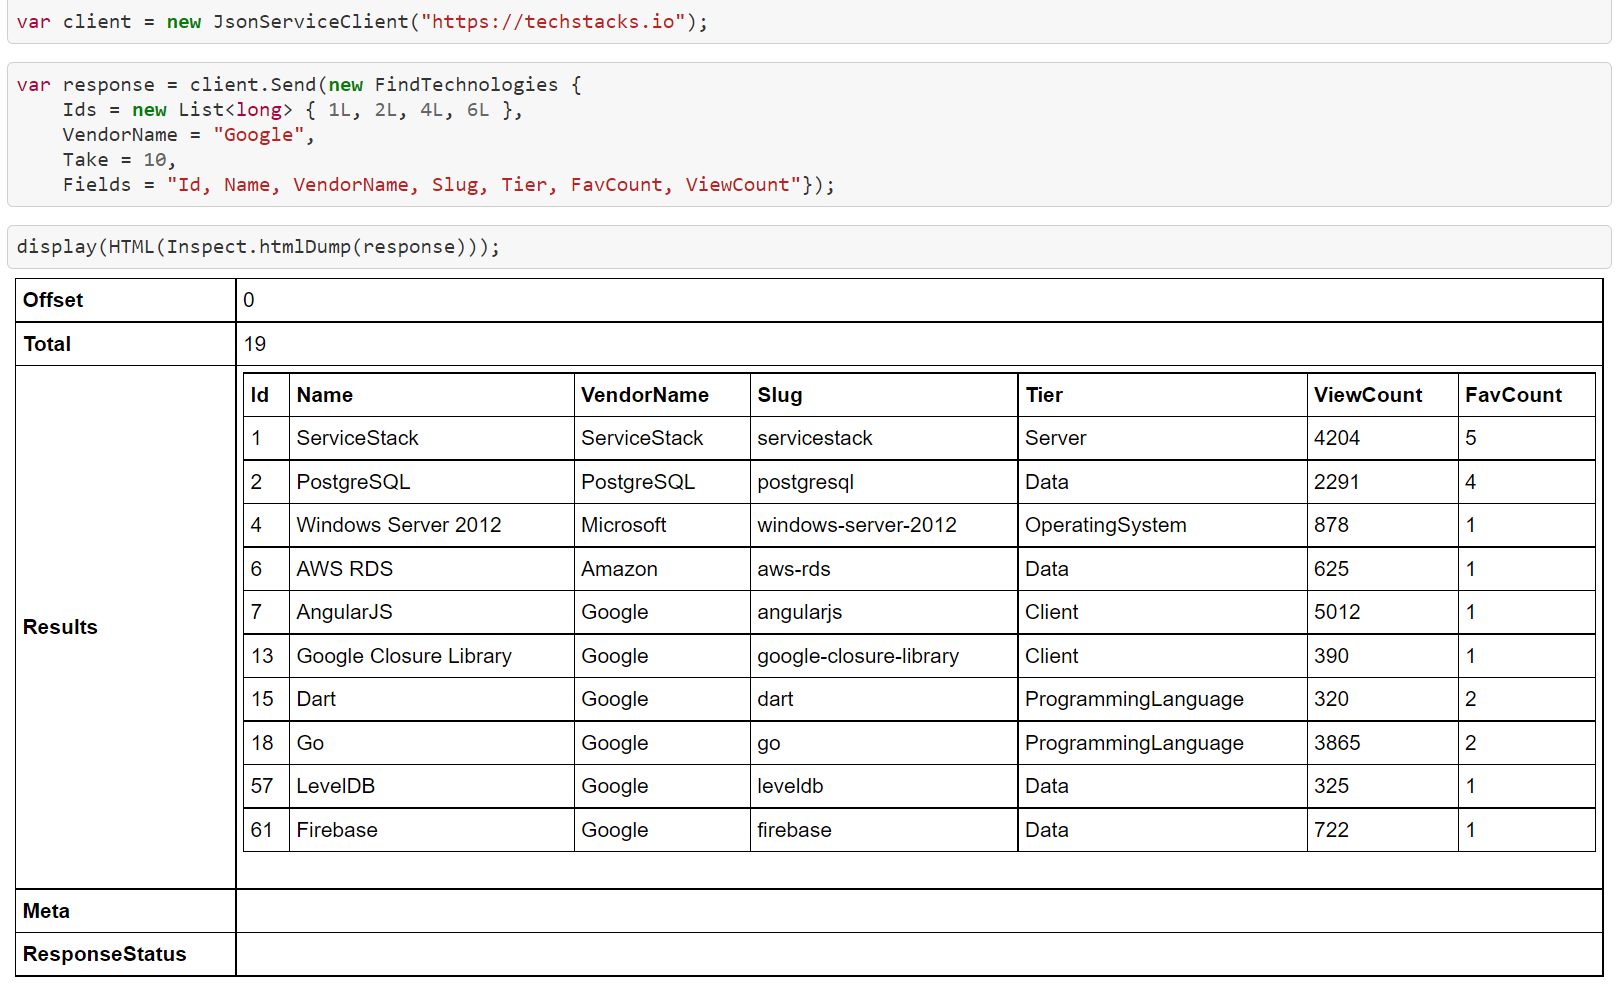
Task: Click the FavCount column header
Action: [1526, 395]
